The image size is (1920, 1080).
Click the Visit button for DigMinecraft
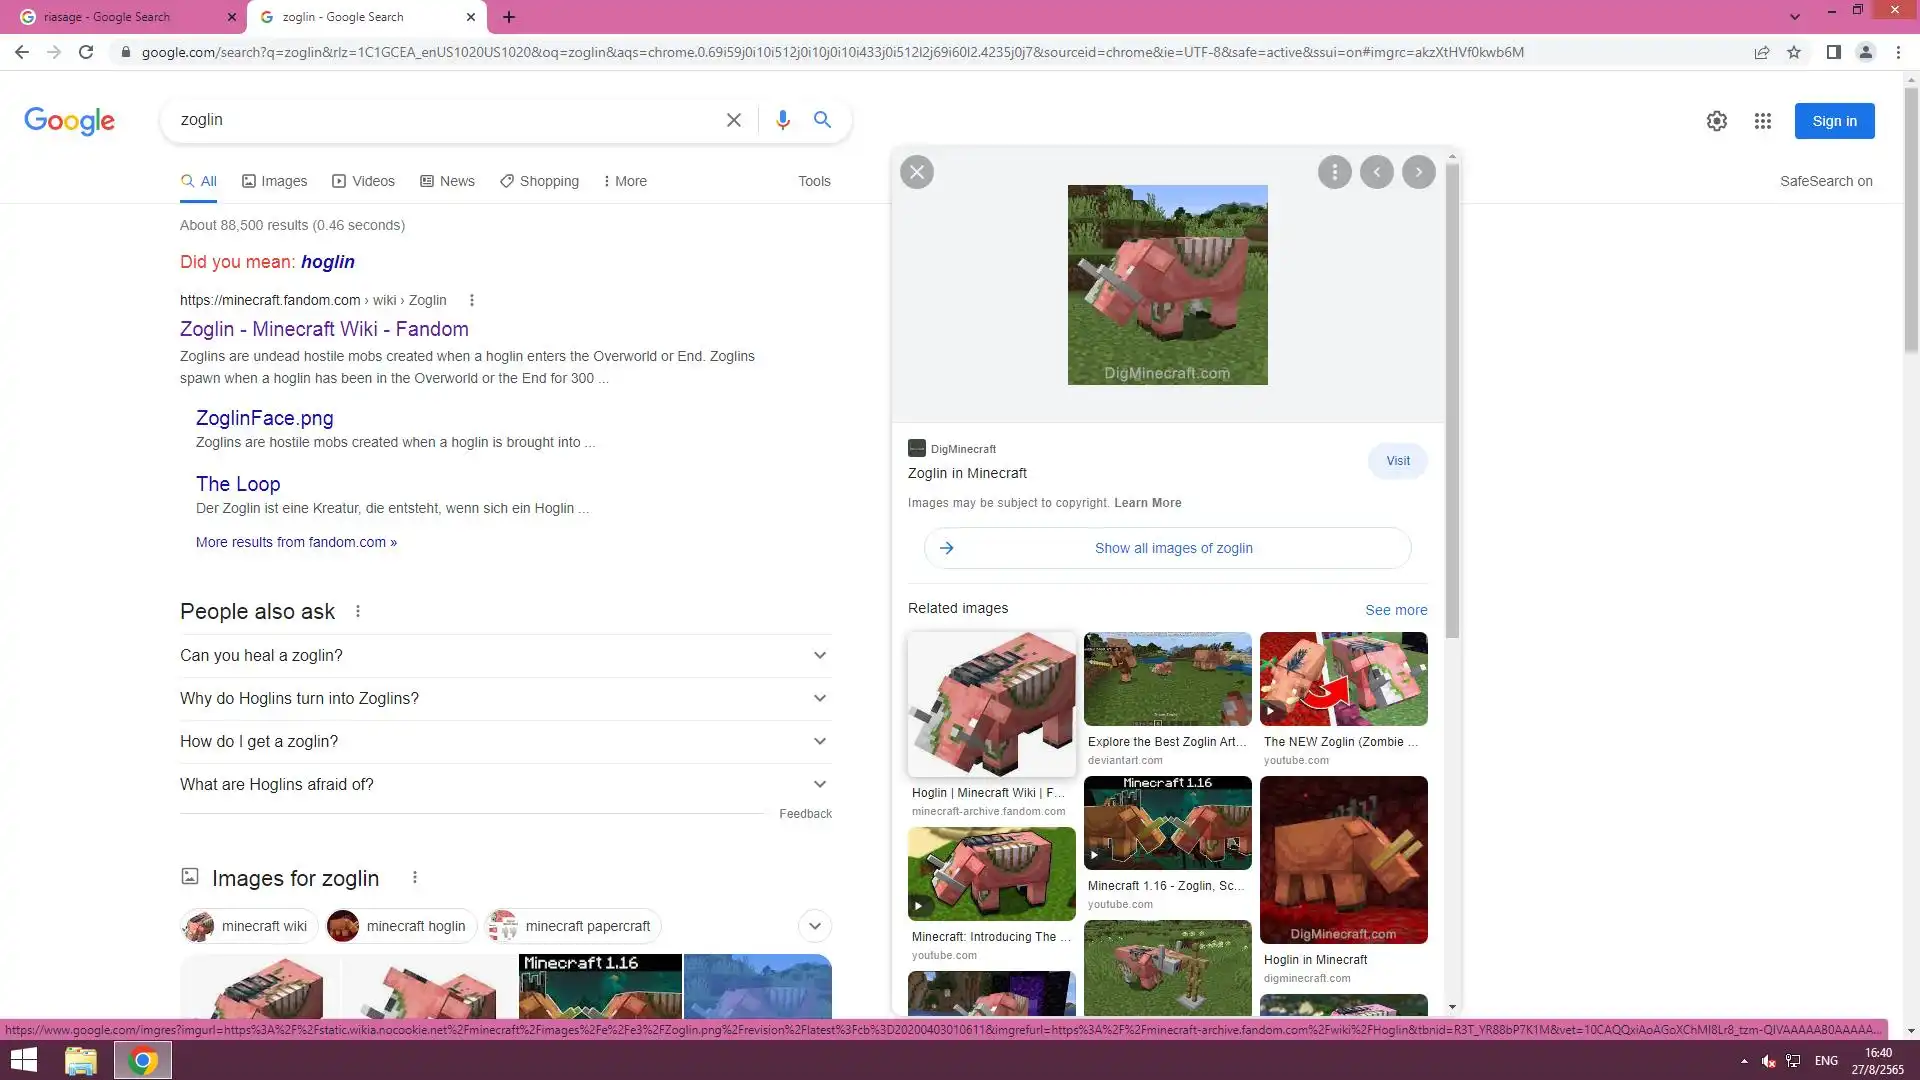[x=1397, y=461]
